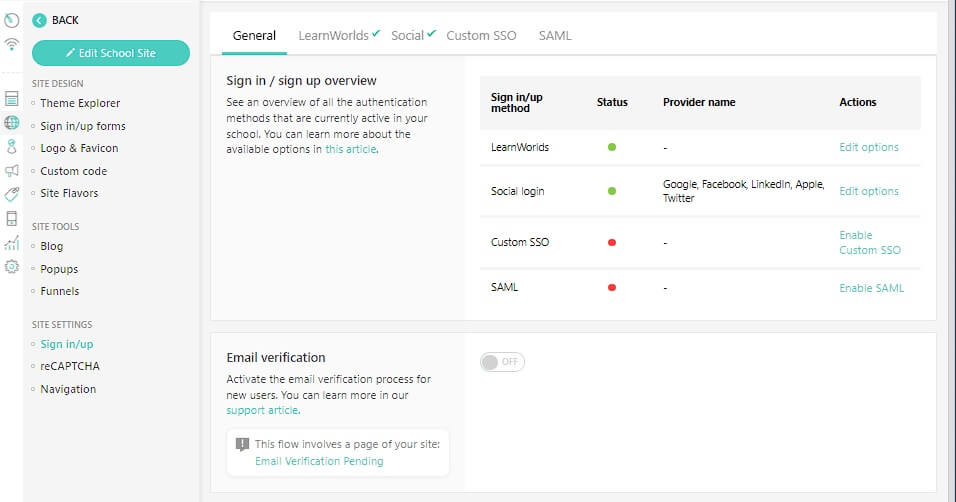
Task: Open Funnels under Site Tools
Action: [x=60, y=291]
